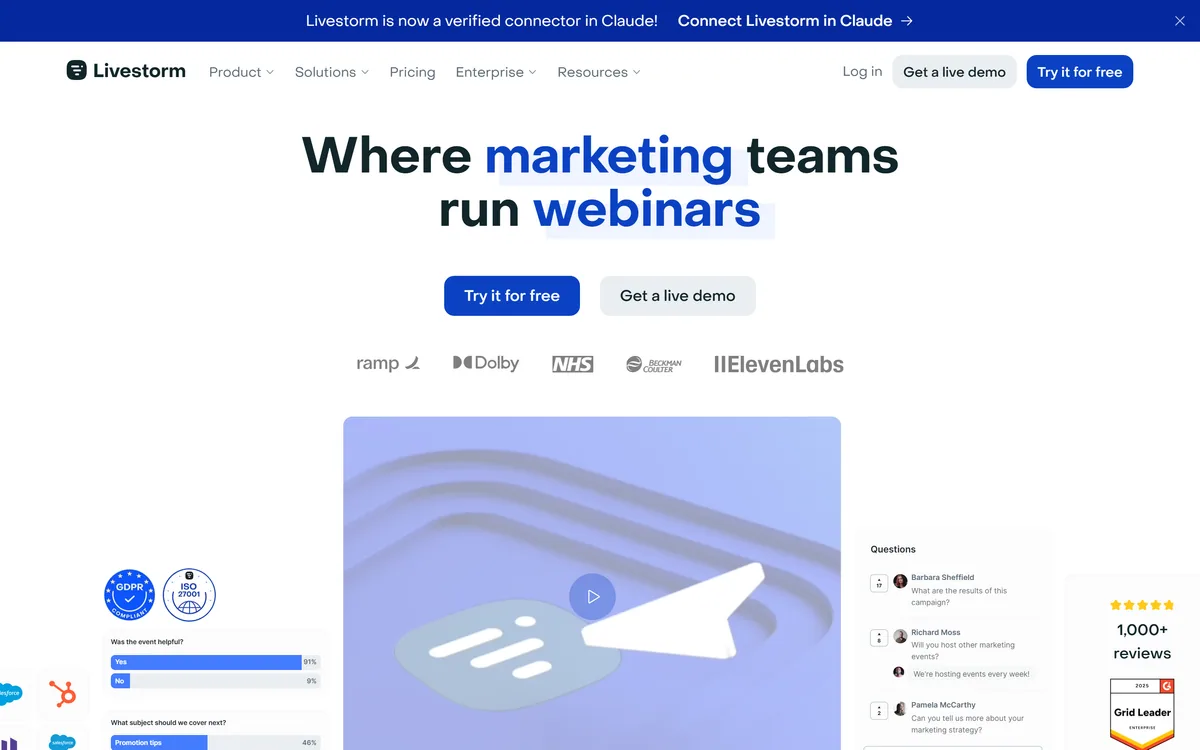Viewport: 1200px width, 750px height.
Task: Click the Livestorm wordmark in the header
Action: coord(139,71)
